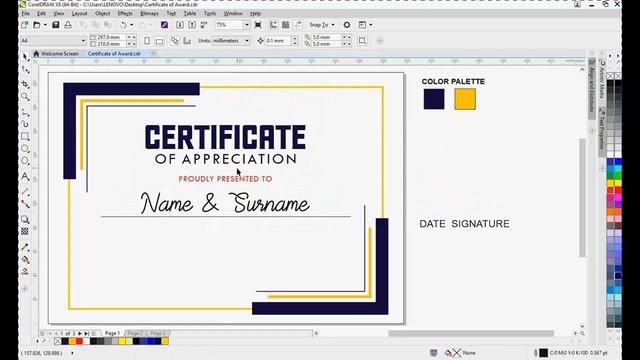The width and height of the screenshot is (640, 360).
Task: Click the Open folder icon
Action: (37, 25)
